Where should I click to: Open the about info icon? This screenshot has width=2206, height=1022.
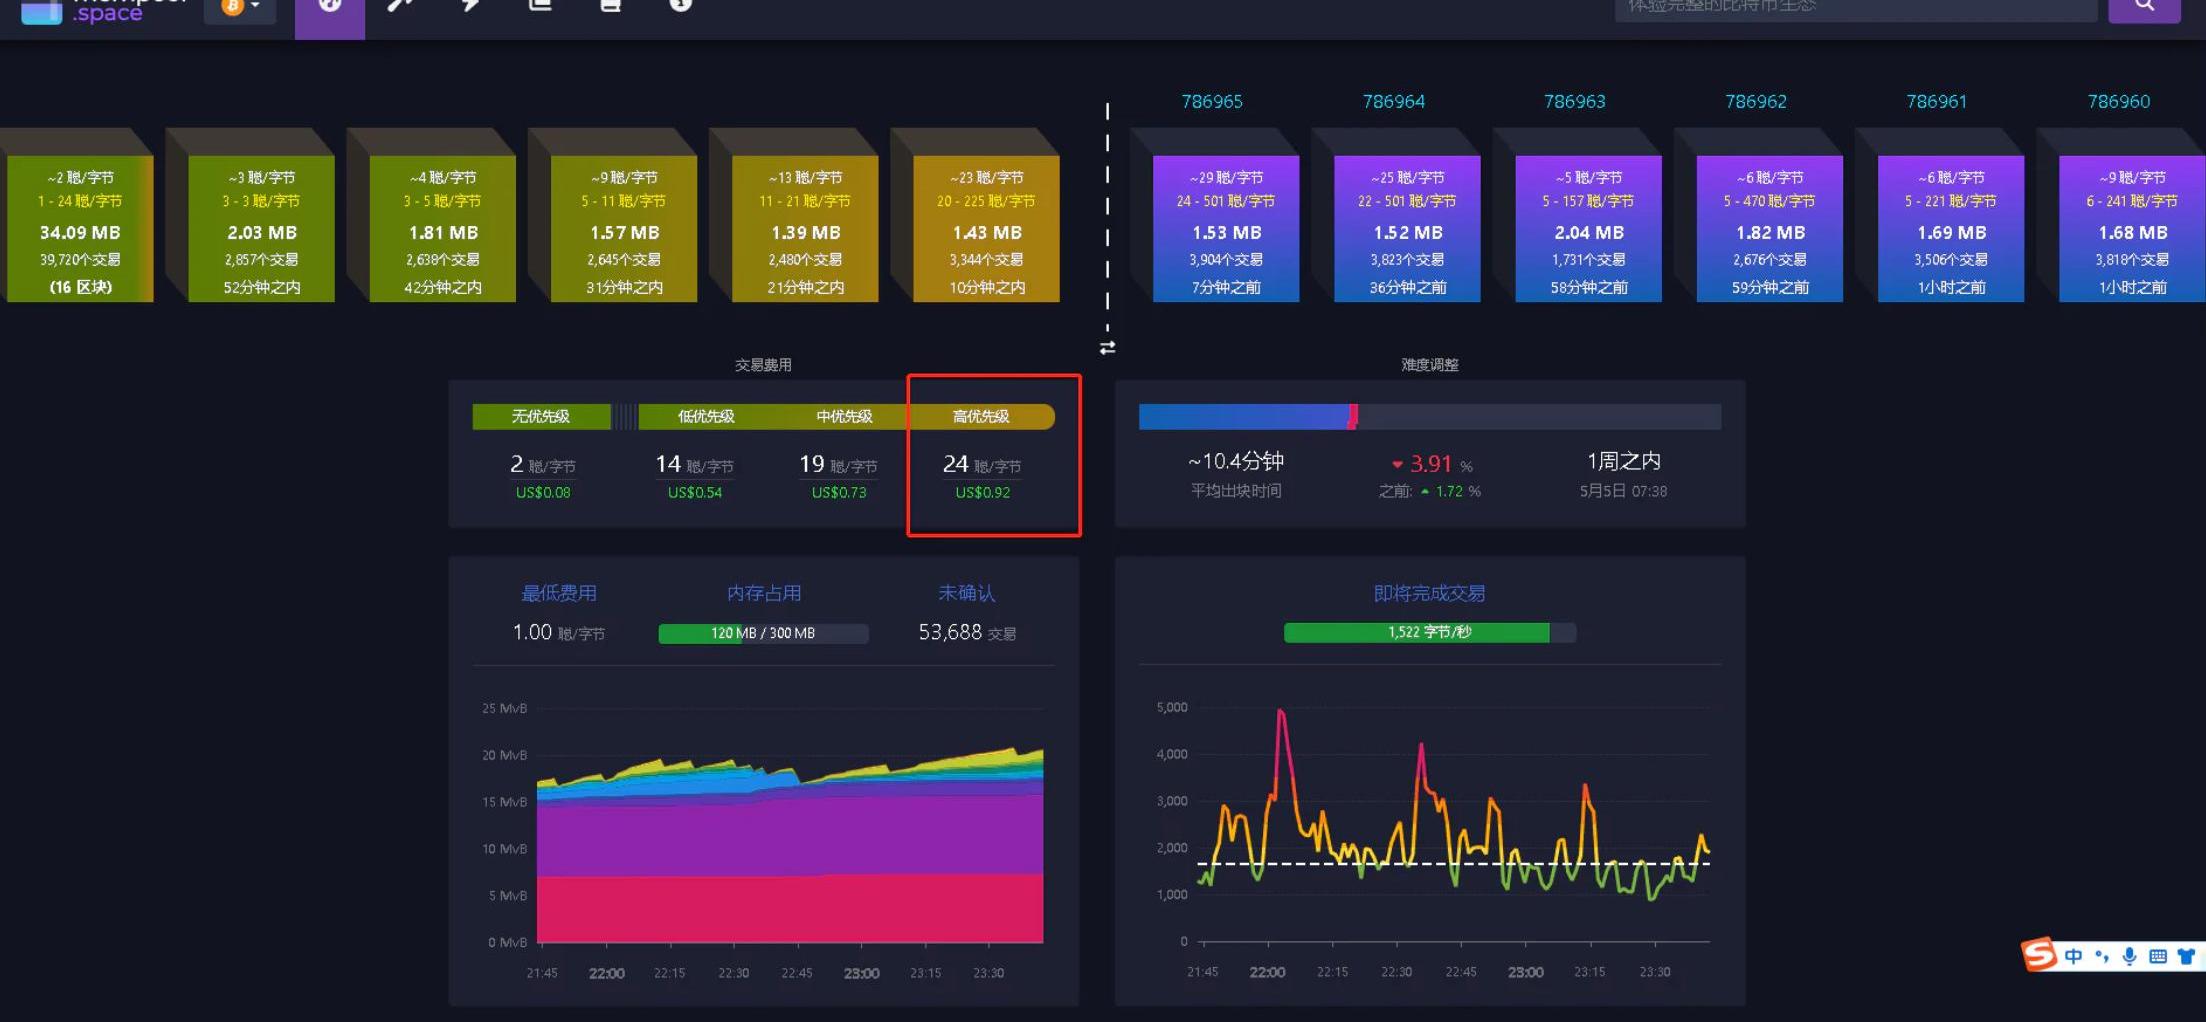tap(680, 6)
